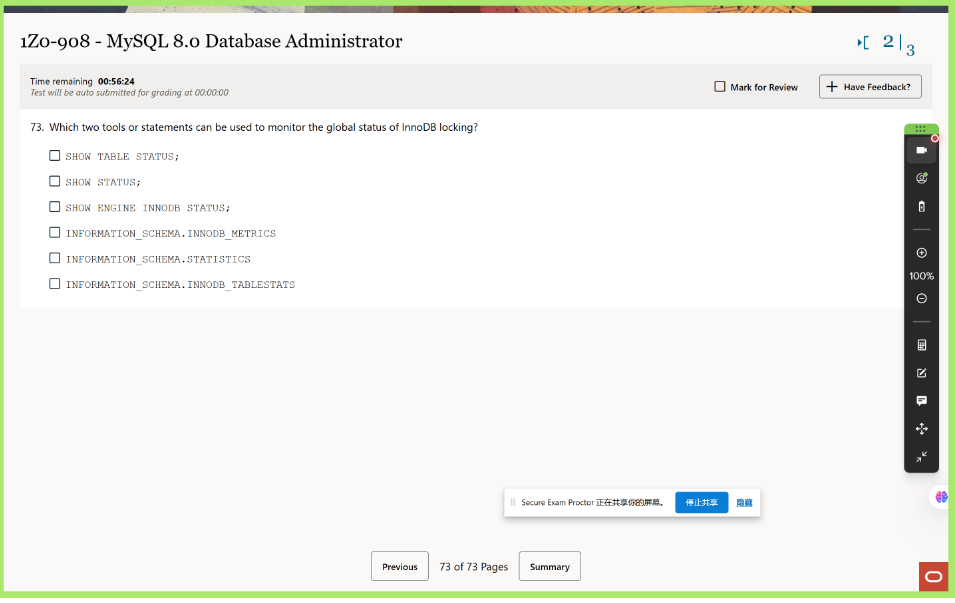This screenshot has height=603, width=955.
Task: Click the time remaining 00:56:24 value
Action: pos(116,81)
